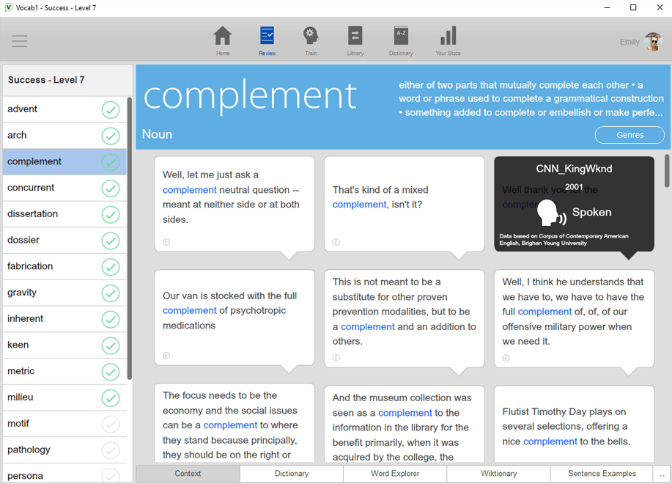The image size is (672, 484).
Task: Expand the overflow tabs ellipsis button
Action: [660, 474]
